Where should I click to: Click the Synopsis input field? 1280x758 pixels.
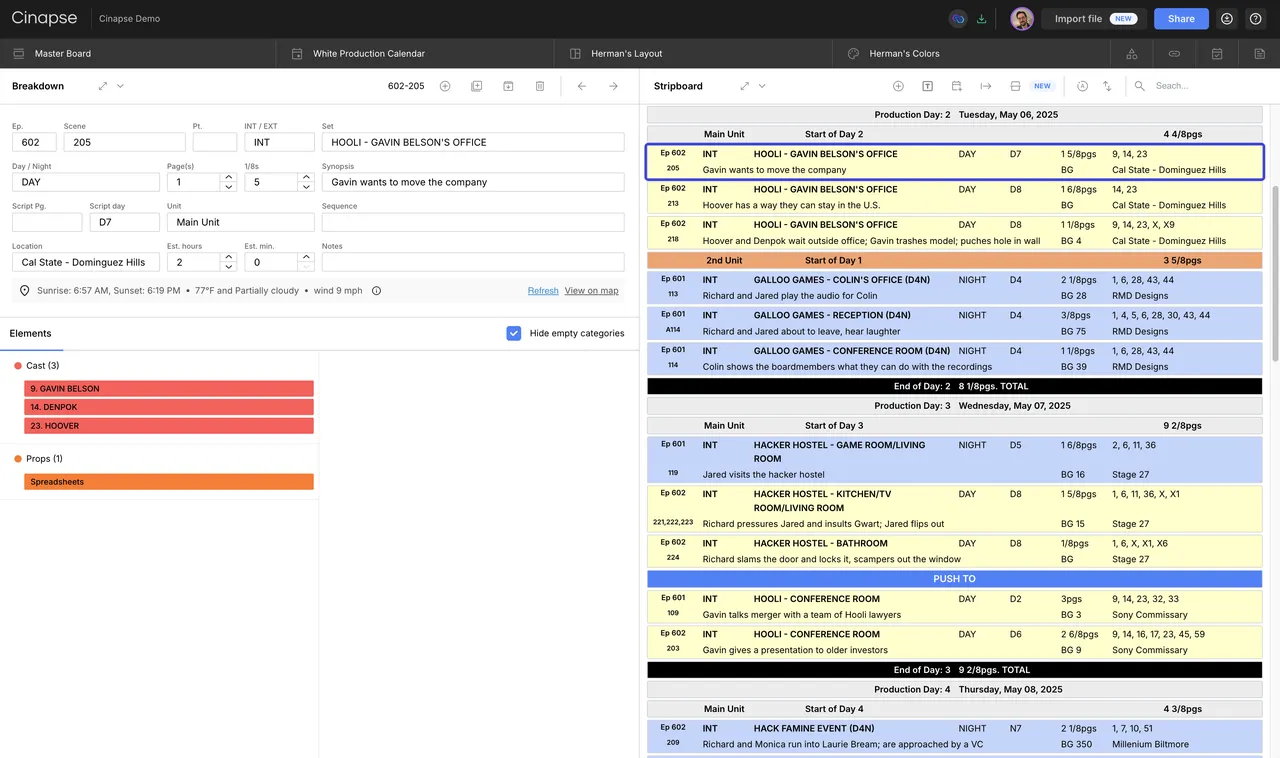tap(473, 182)
